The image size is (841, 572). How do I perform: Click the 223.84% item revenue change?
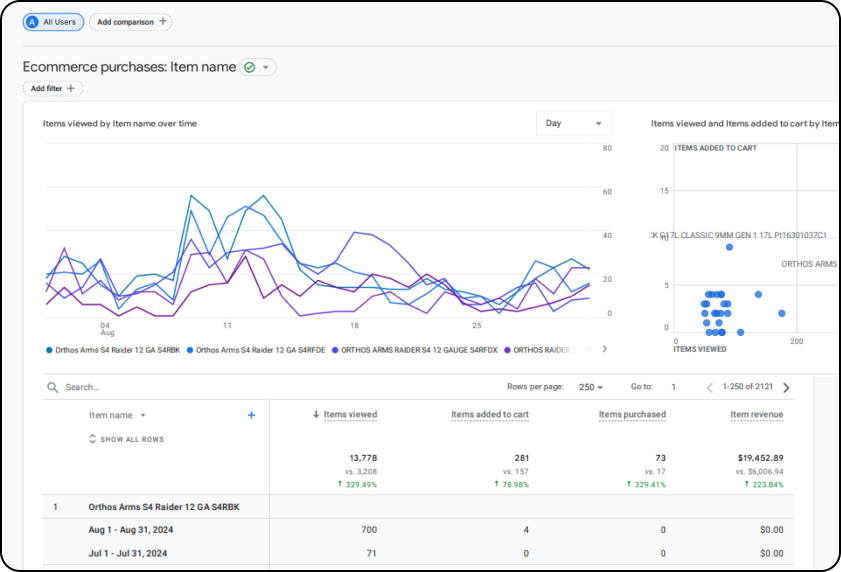click(x=764, y=485)
